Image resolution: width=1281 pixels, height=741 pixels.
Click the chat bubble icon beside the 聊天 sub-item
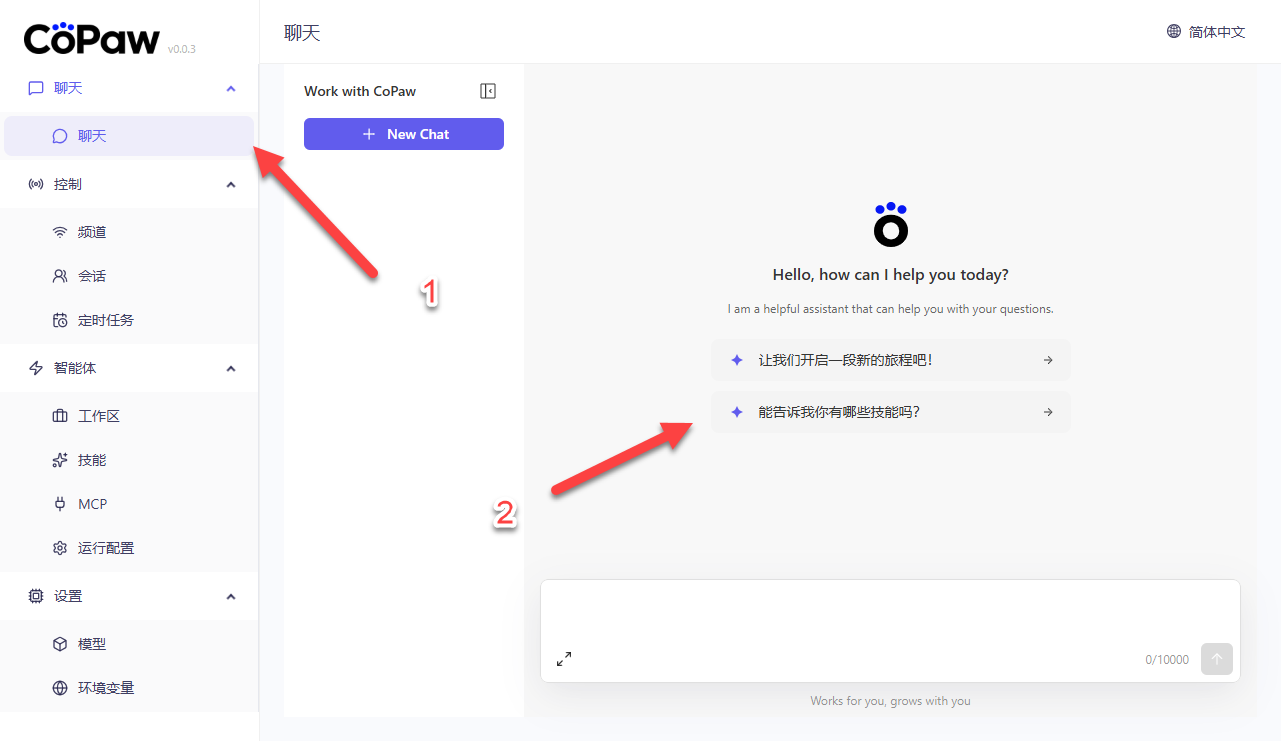pyautogui.click(x=60, y=136)
